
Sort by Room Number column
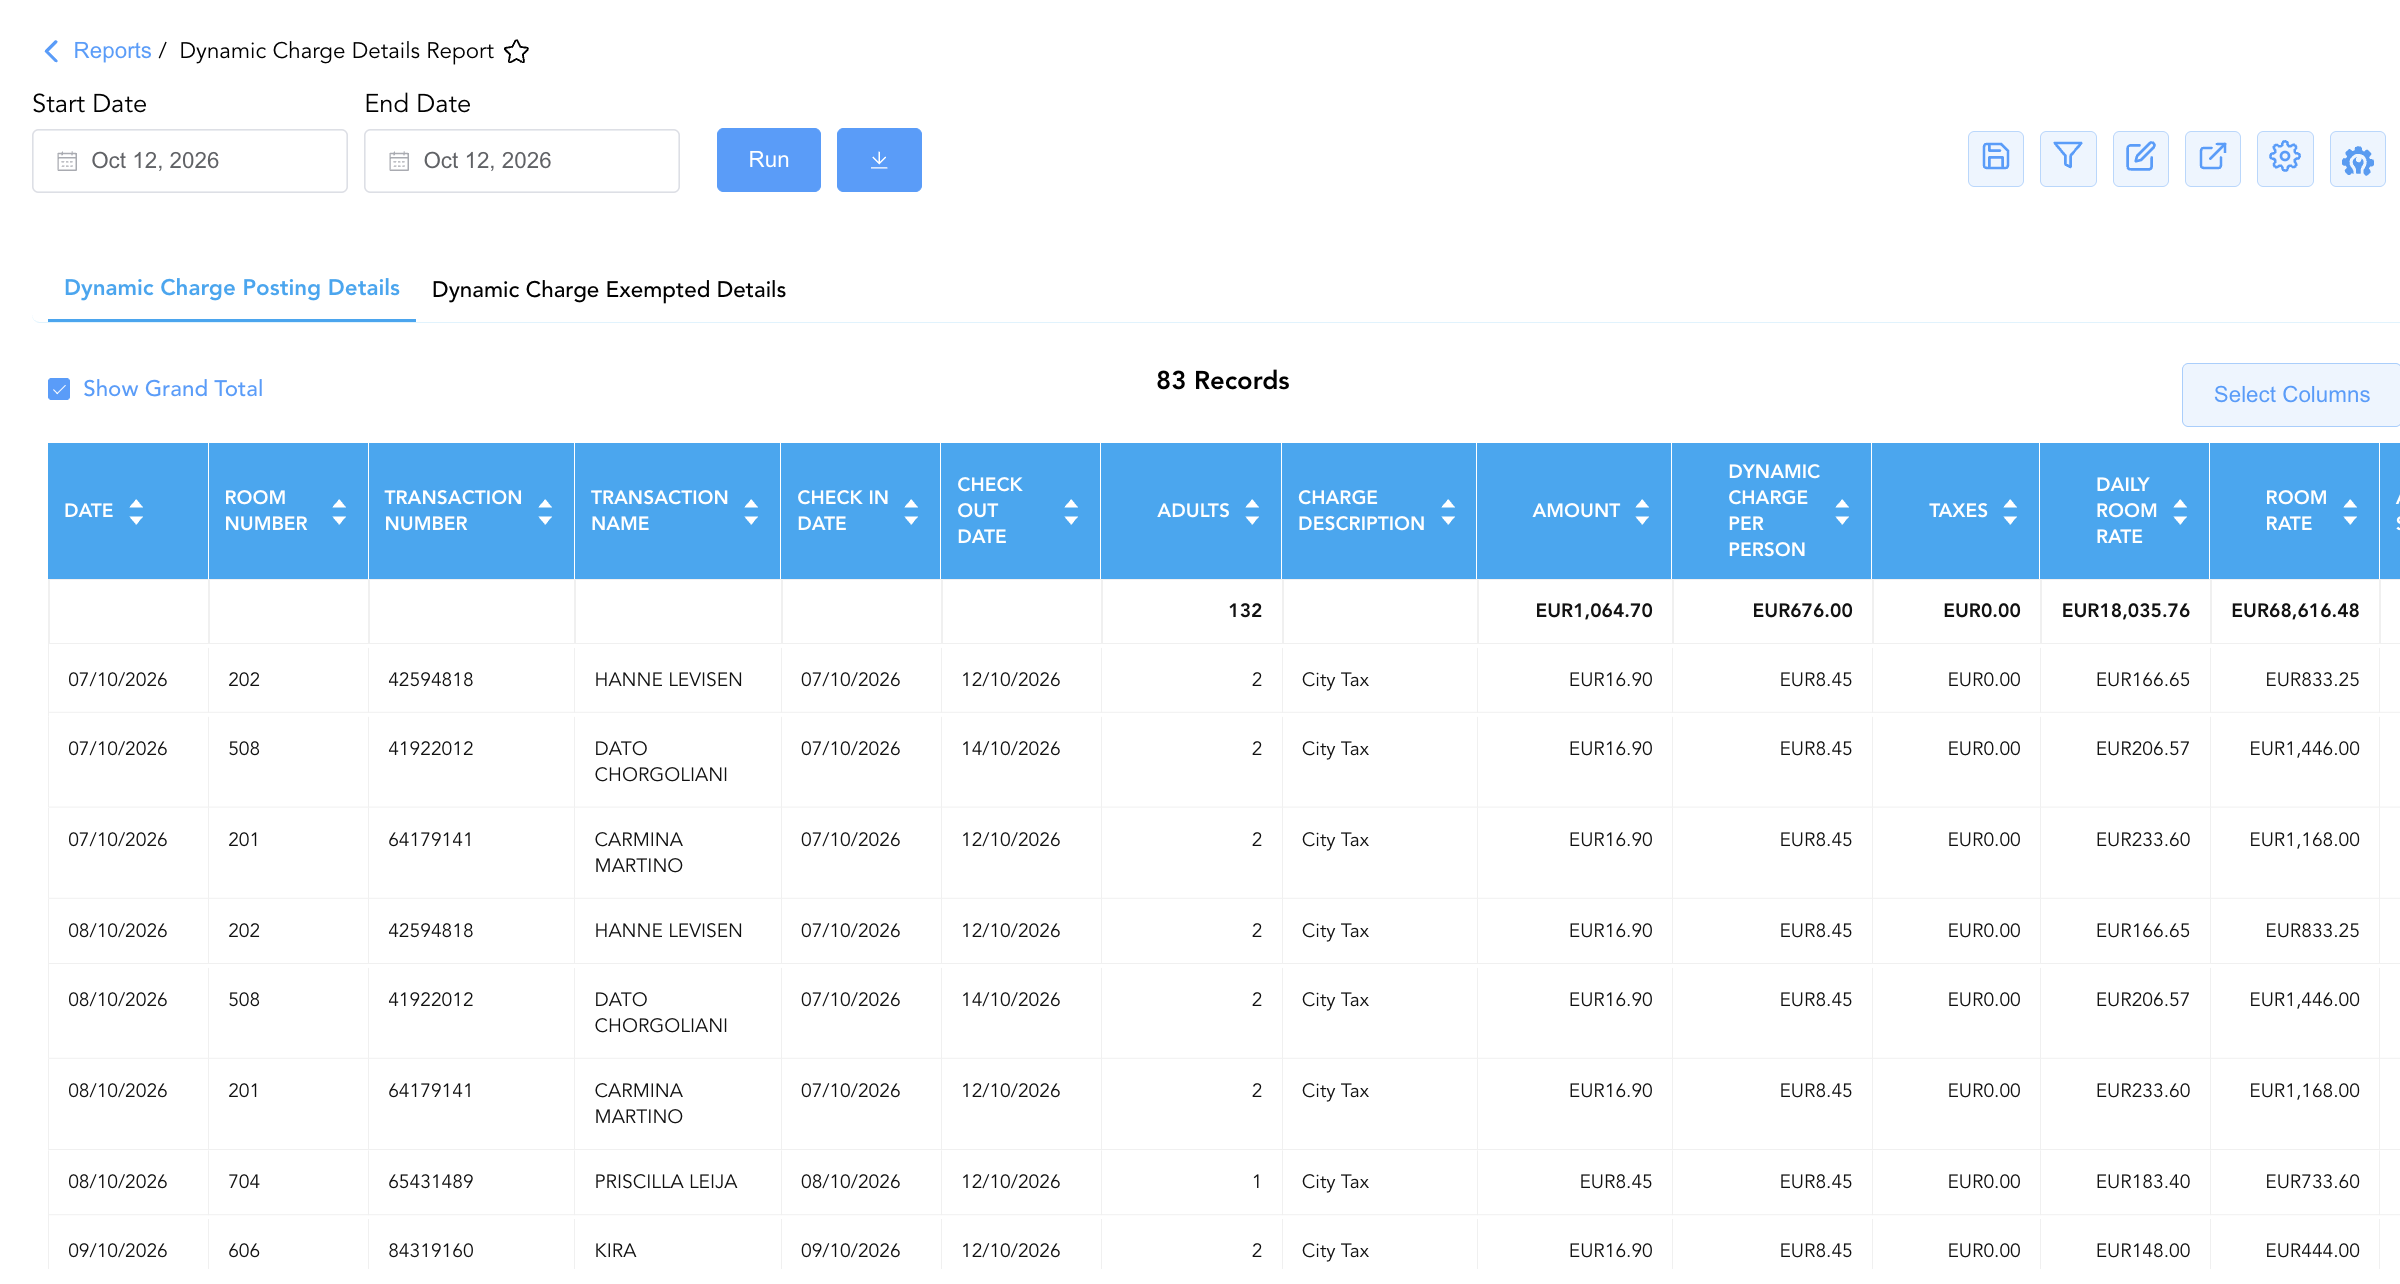[x=339, y=511]
